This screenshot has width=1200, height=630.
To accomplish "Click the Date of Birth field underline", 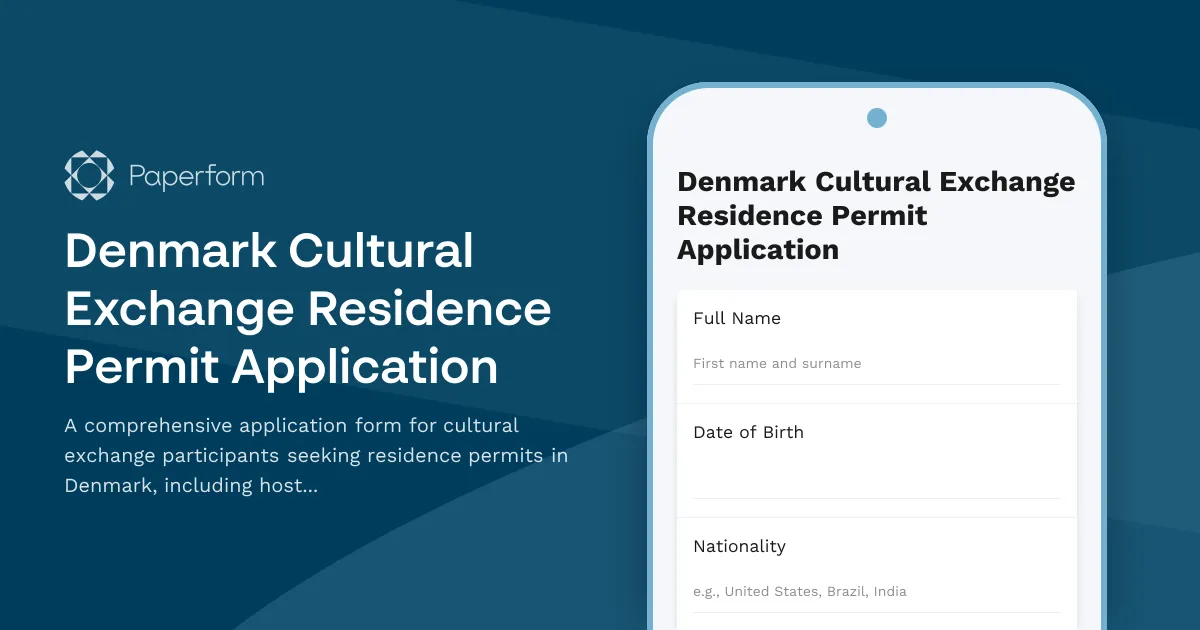I will tap(877, 497).
